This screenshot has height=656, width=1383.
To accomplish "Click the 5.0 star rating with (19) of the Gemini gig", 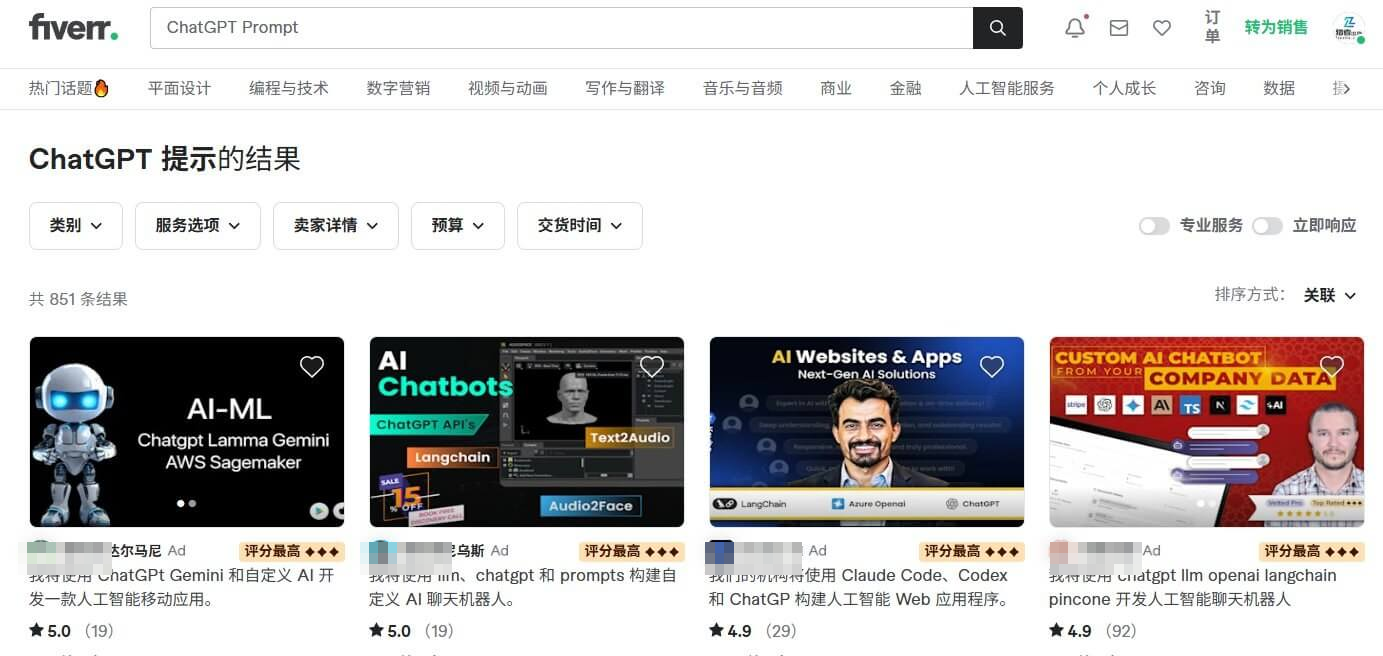I will (71, 631).
